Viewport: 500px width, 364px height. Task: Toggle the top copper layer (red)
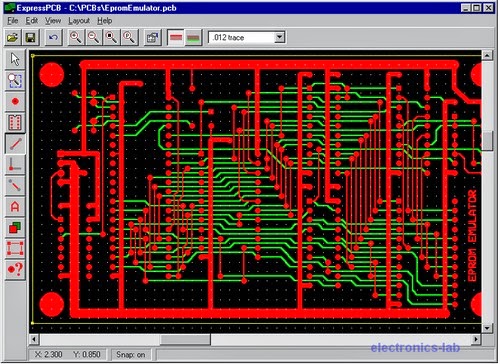[176, 37]
